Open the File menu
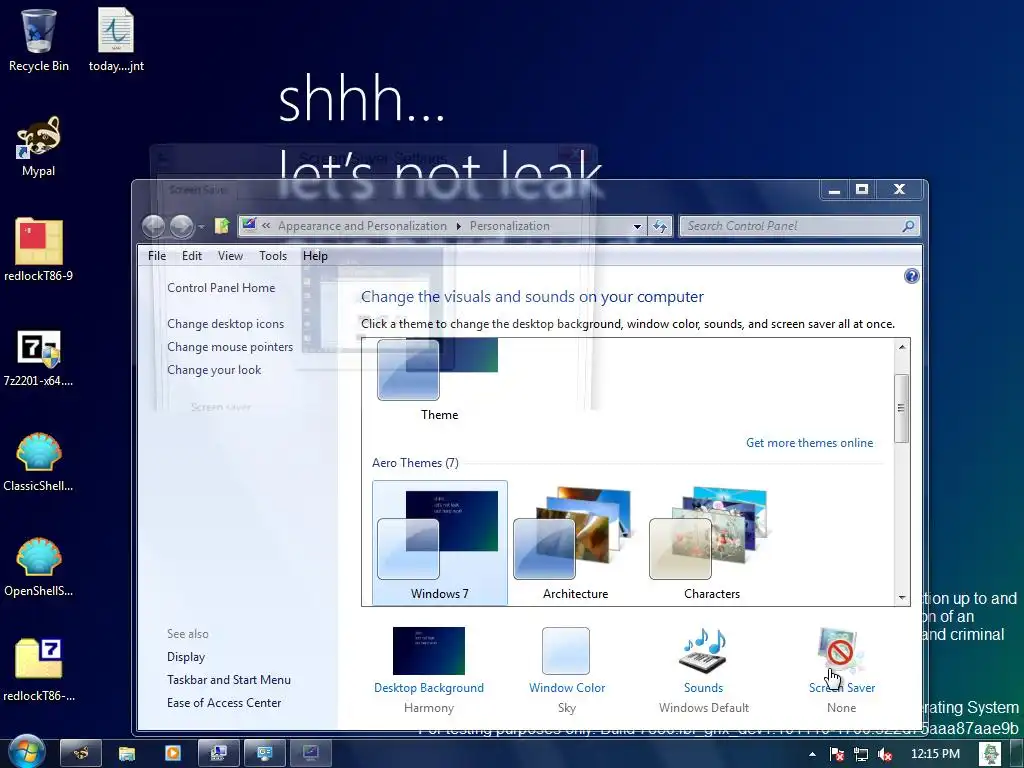1024x768 pixels. tap(157, 256)
